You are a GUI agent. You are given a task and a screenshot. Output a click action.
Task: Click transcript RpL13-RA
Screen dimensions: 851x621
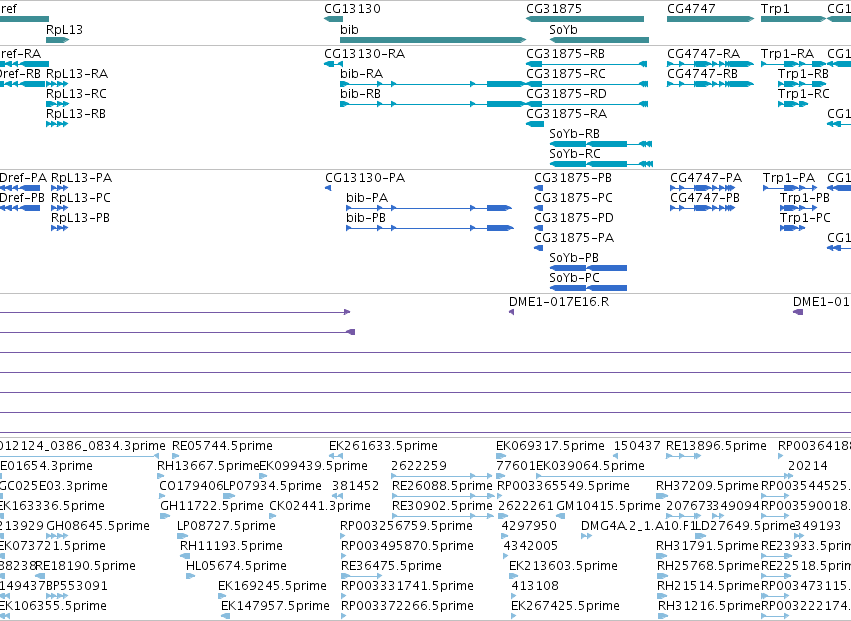click(77, 74)
